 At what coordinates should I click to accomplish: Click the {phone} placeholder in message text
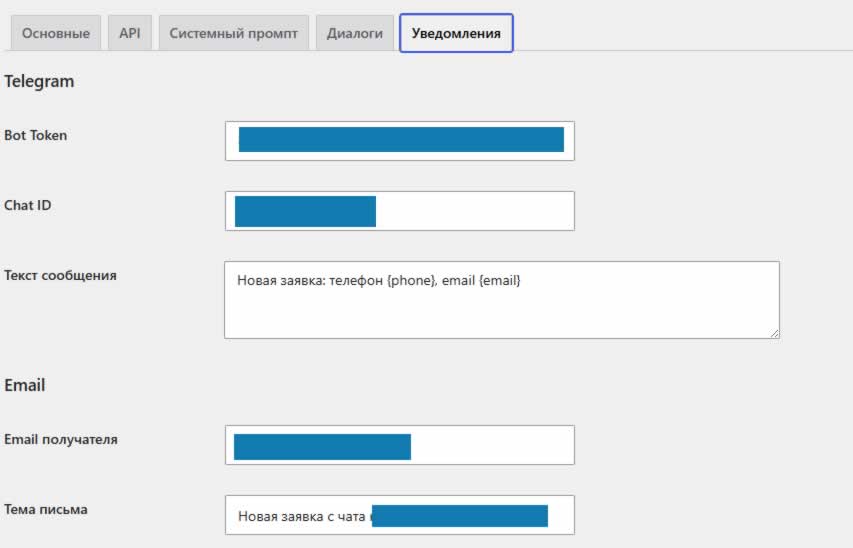(411, 280)
